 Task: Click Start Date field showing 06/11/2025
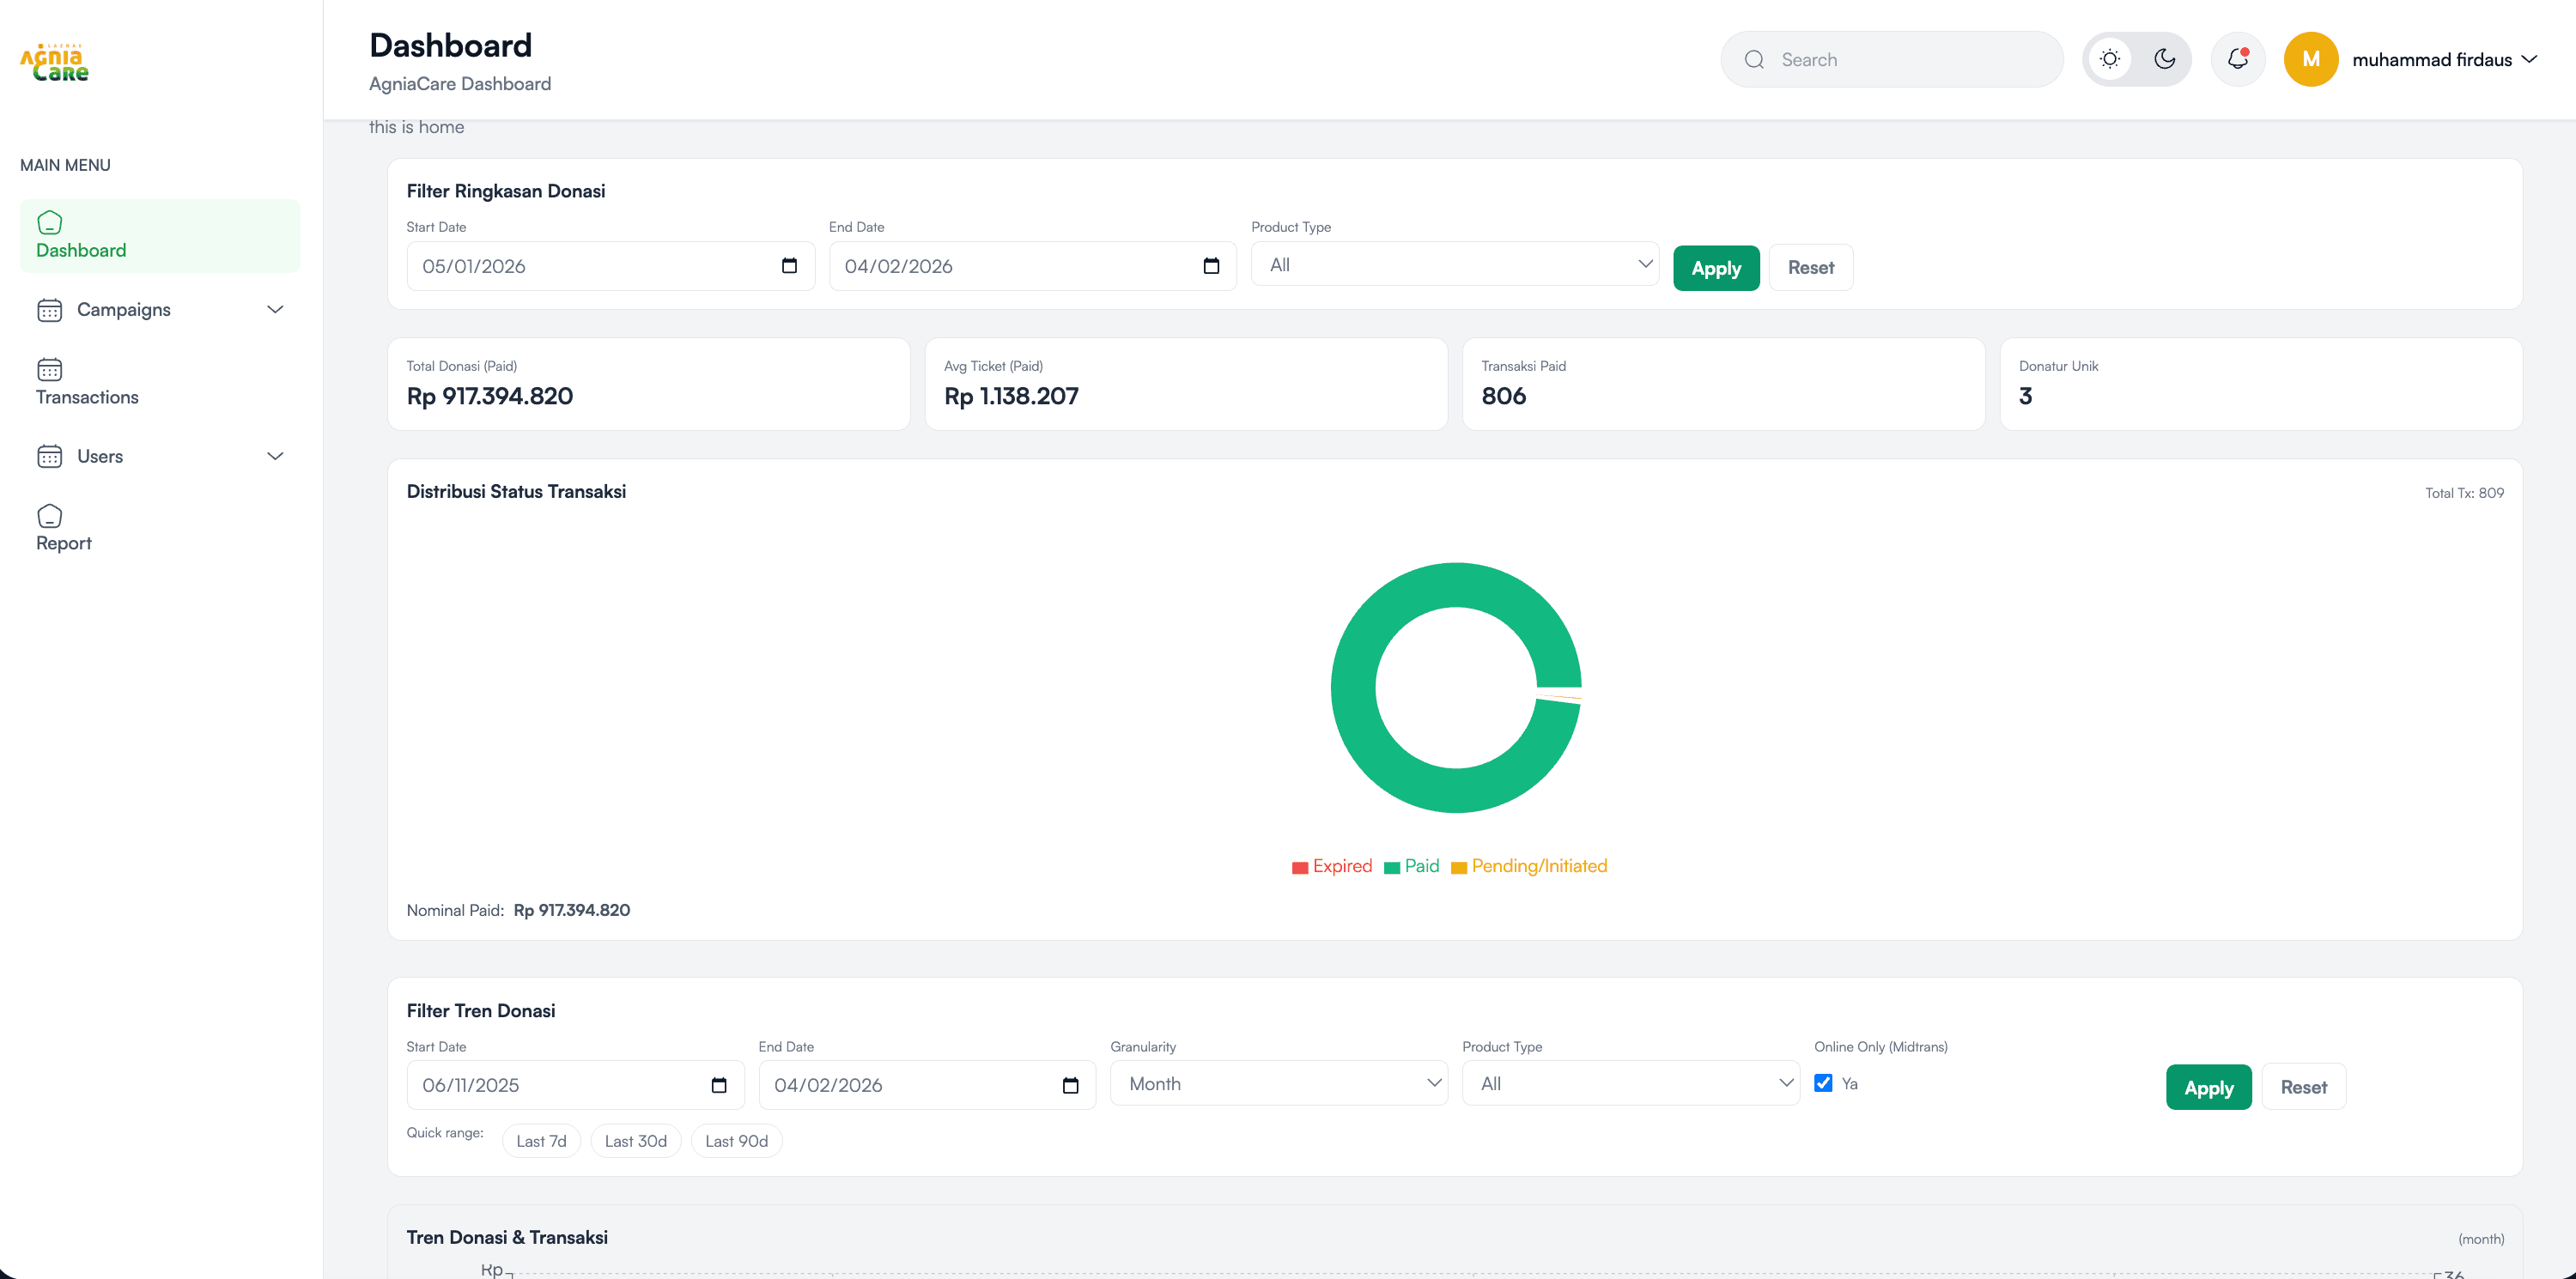575,1085
